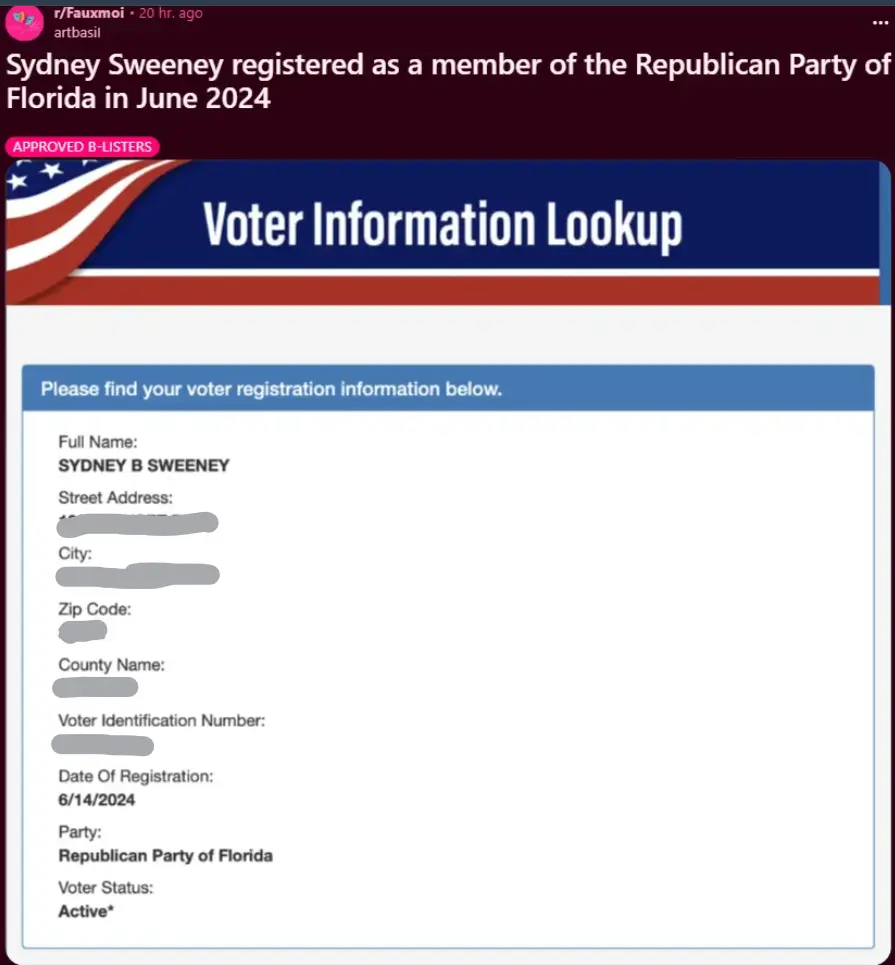The height and width of the screenshot is (965, 895).
Task: Click the redacted City value
Action: click(137, 575)
